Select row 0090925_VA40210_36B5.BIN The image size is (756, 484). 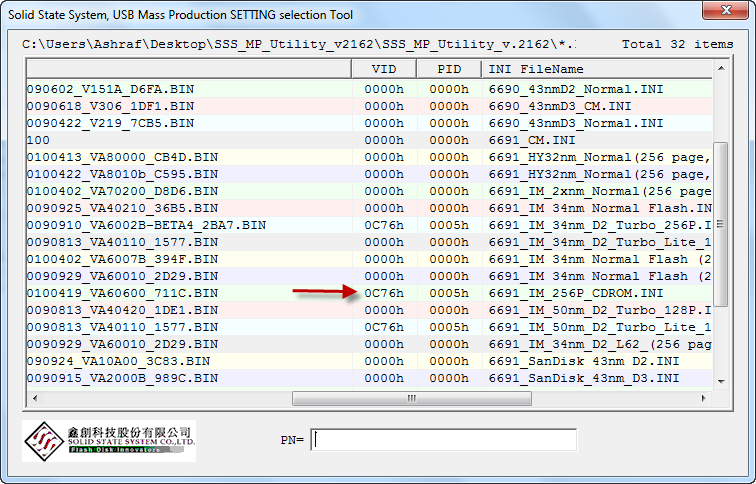(369, 208)
